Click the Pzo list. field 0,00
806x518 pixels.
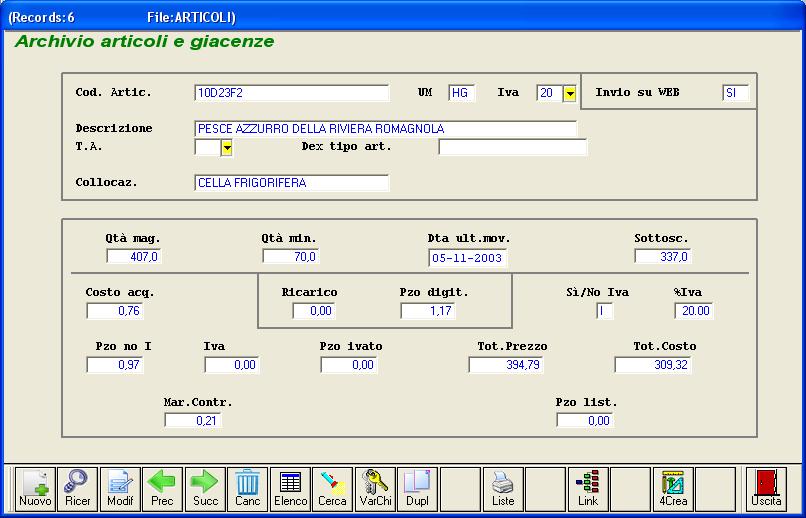click(585, 420)
